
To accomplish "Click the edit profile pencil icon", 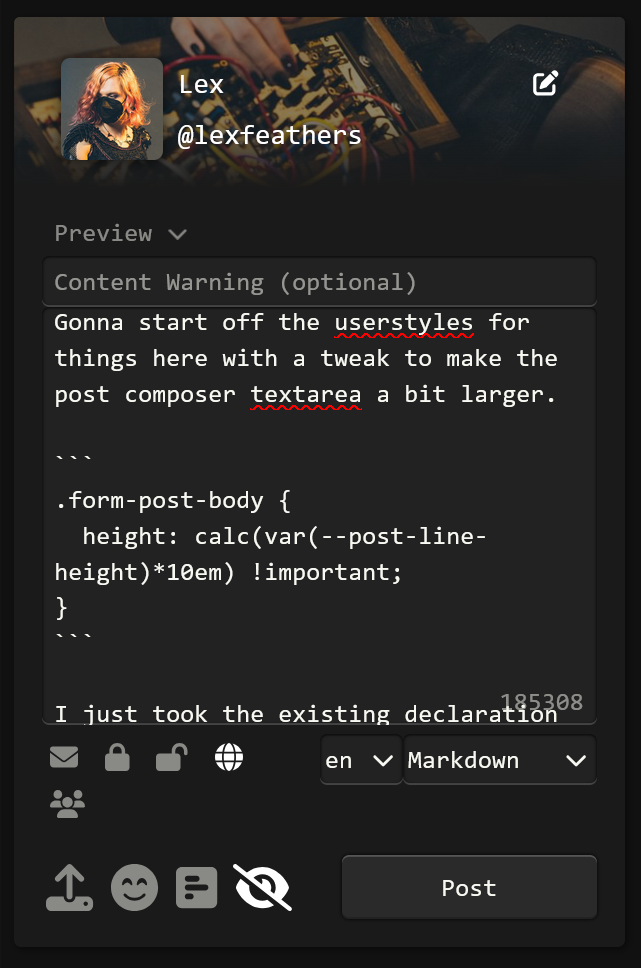I will pos(545,84).
